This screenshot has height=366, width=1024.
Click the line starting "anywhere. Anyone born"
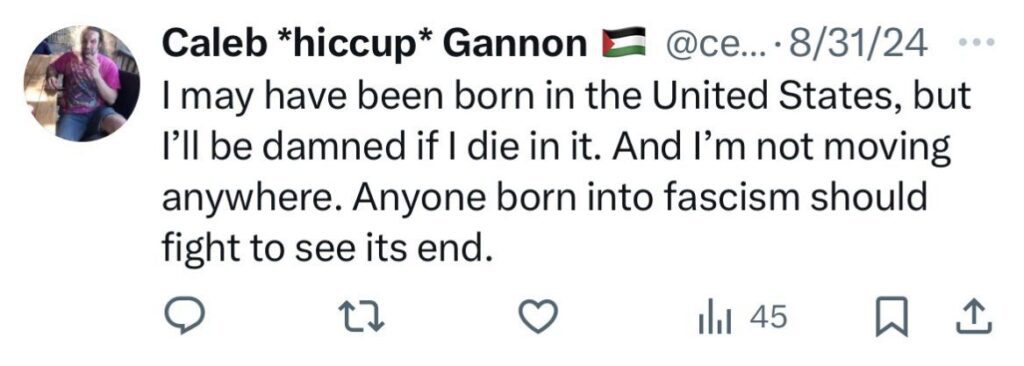(x=544, y=198)
